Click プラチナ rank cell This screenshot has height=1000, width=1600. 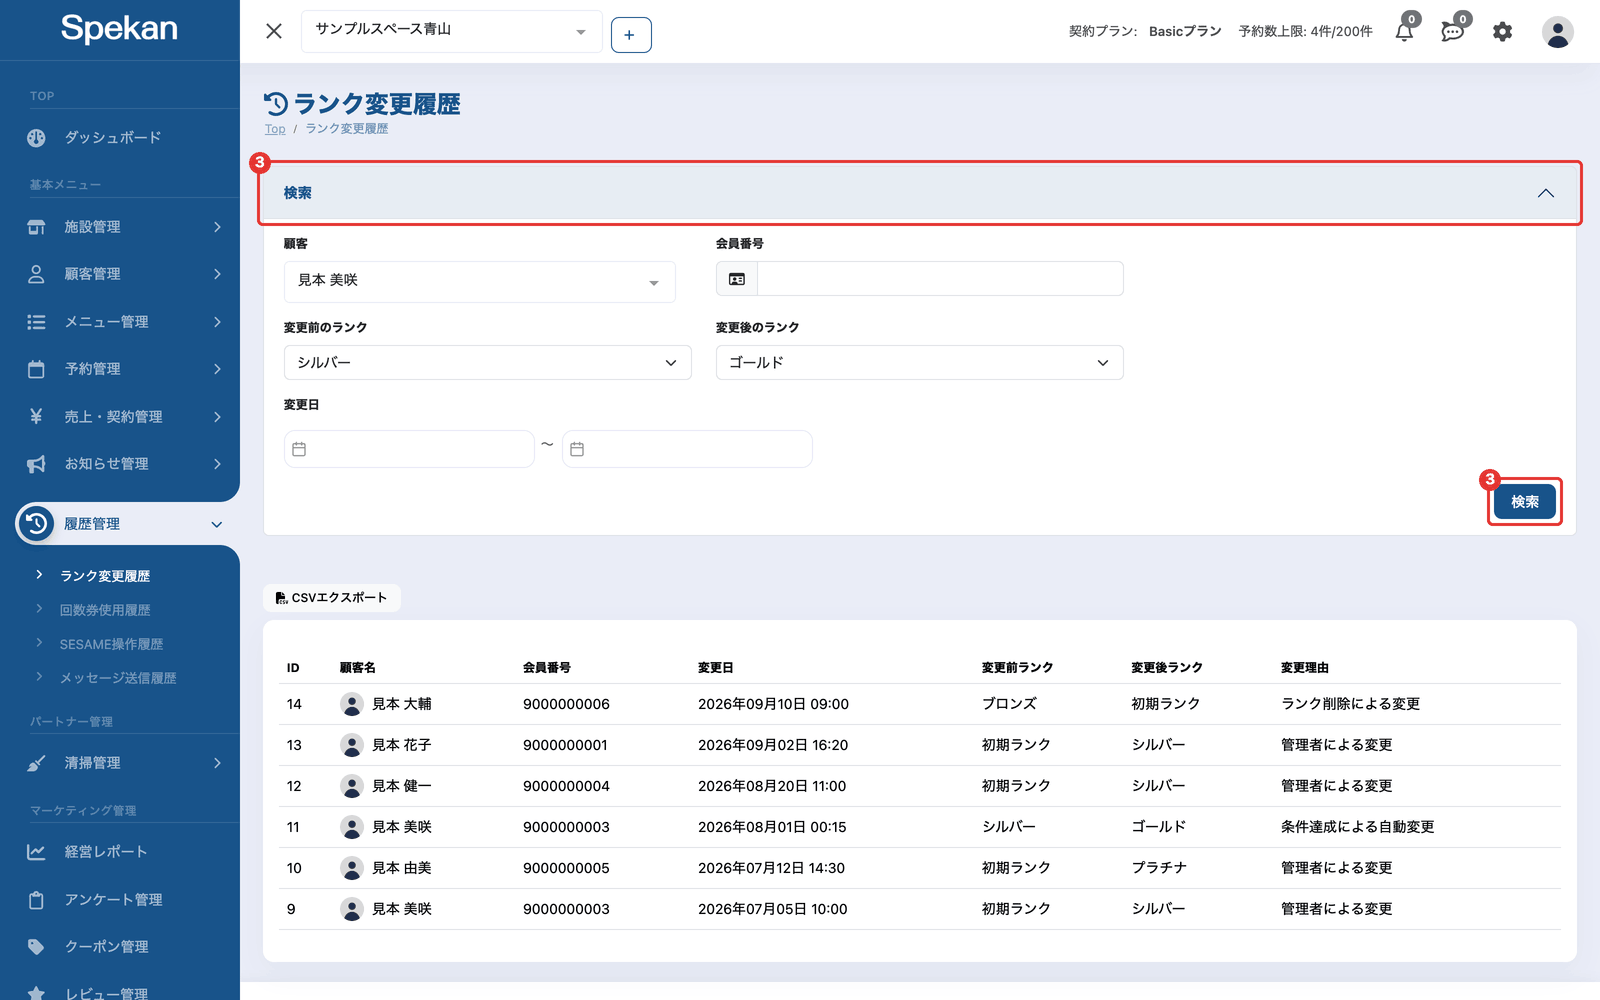(x=1159, y=868)
